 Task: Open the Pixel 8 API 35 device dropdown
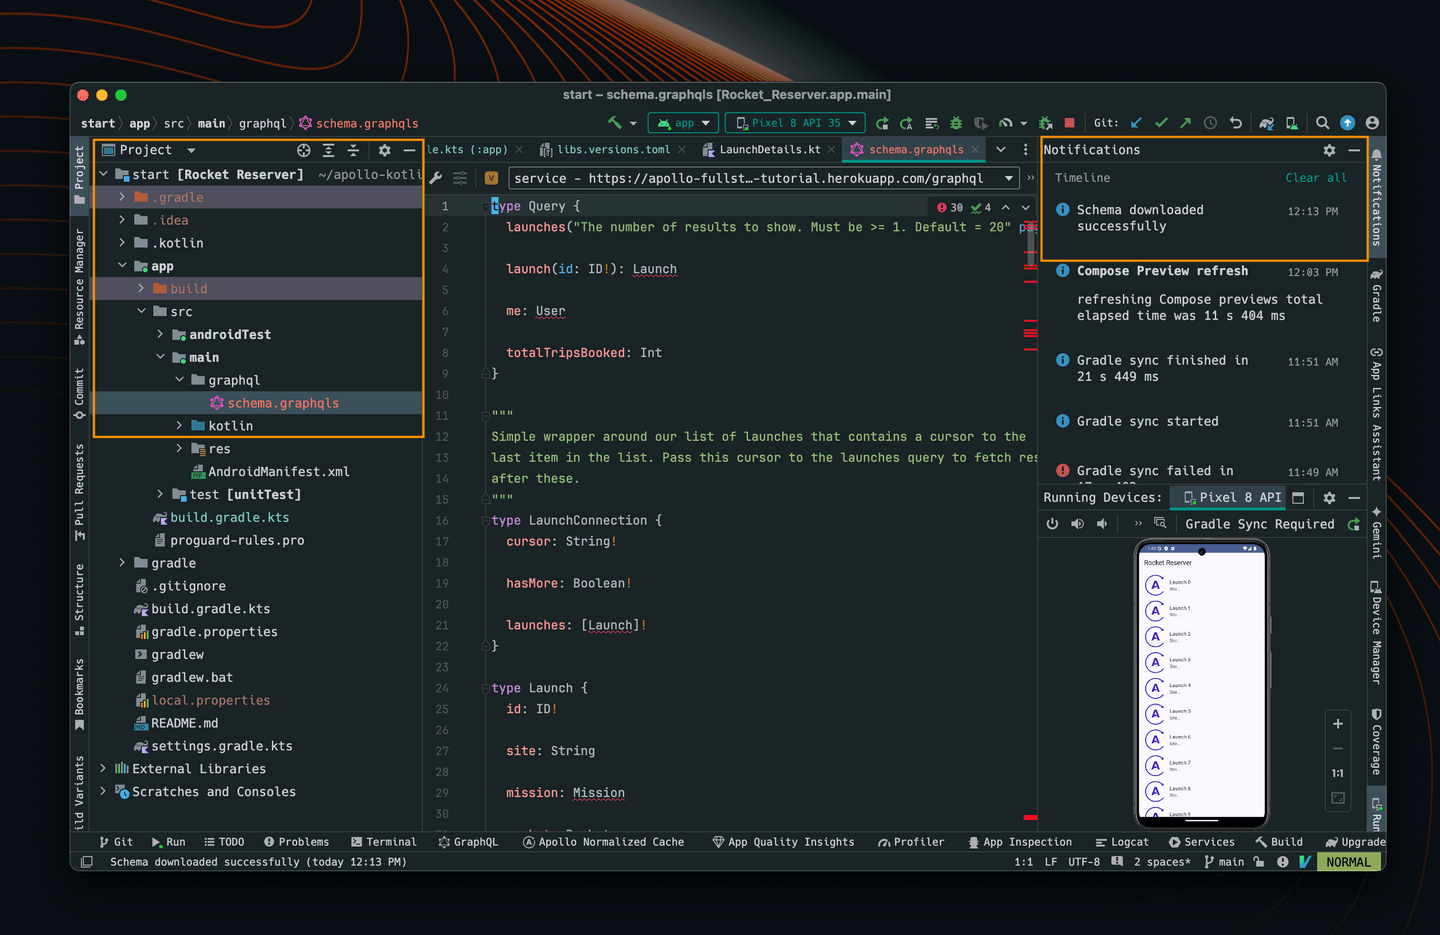[x=797, y=123]
